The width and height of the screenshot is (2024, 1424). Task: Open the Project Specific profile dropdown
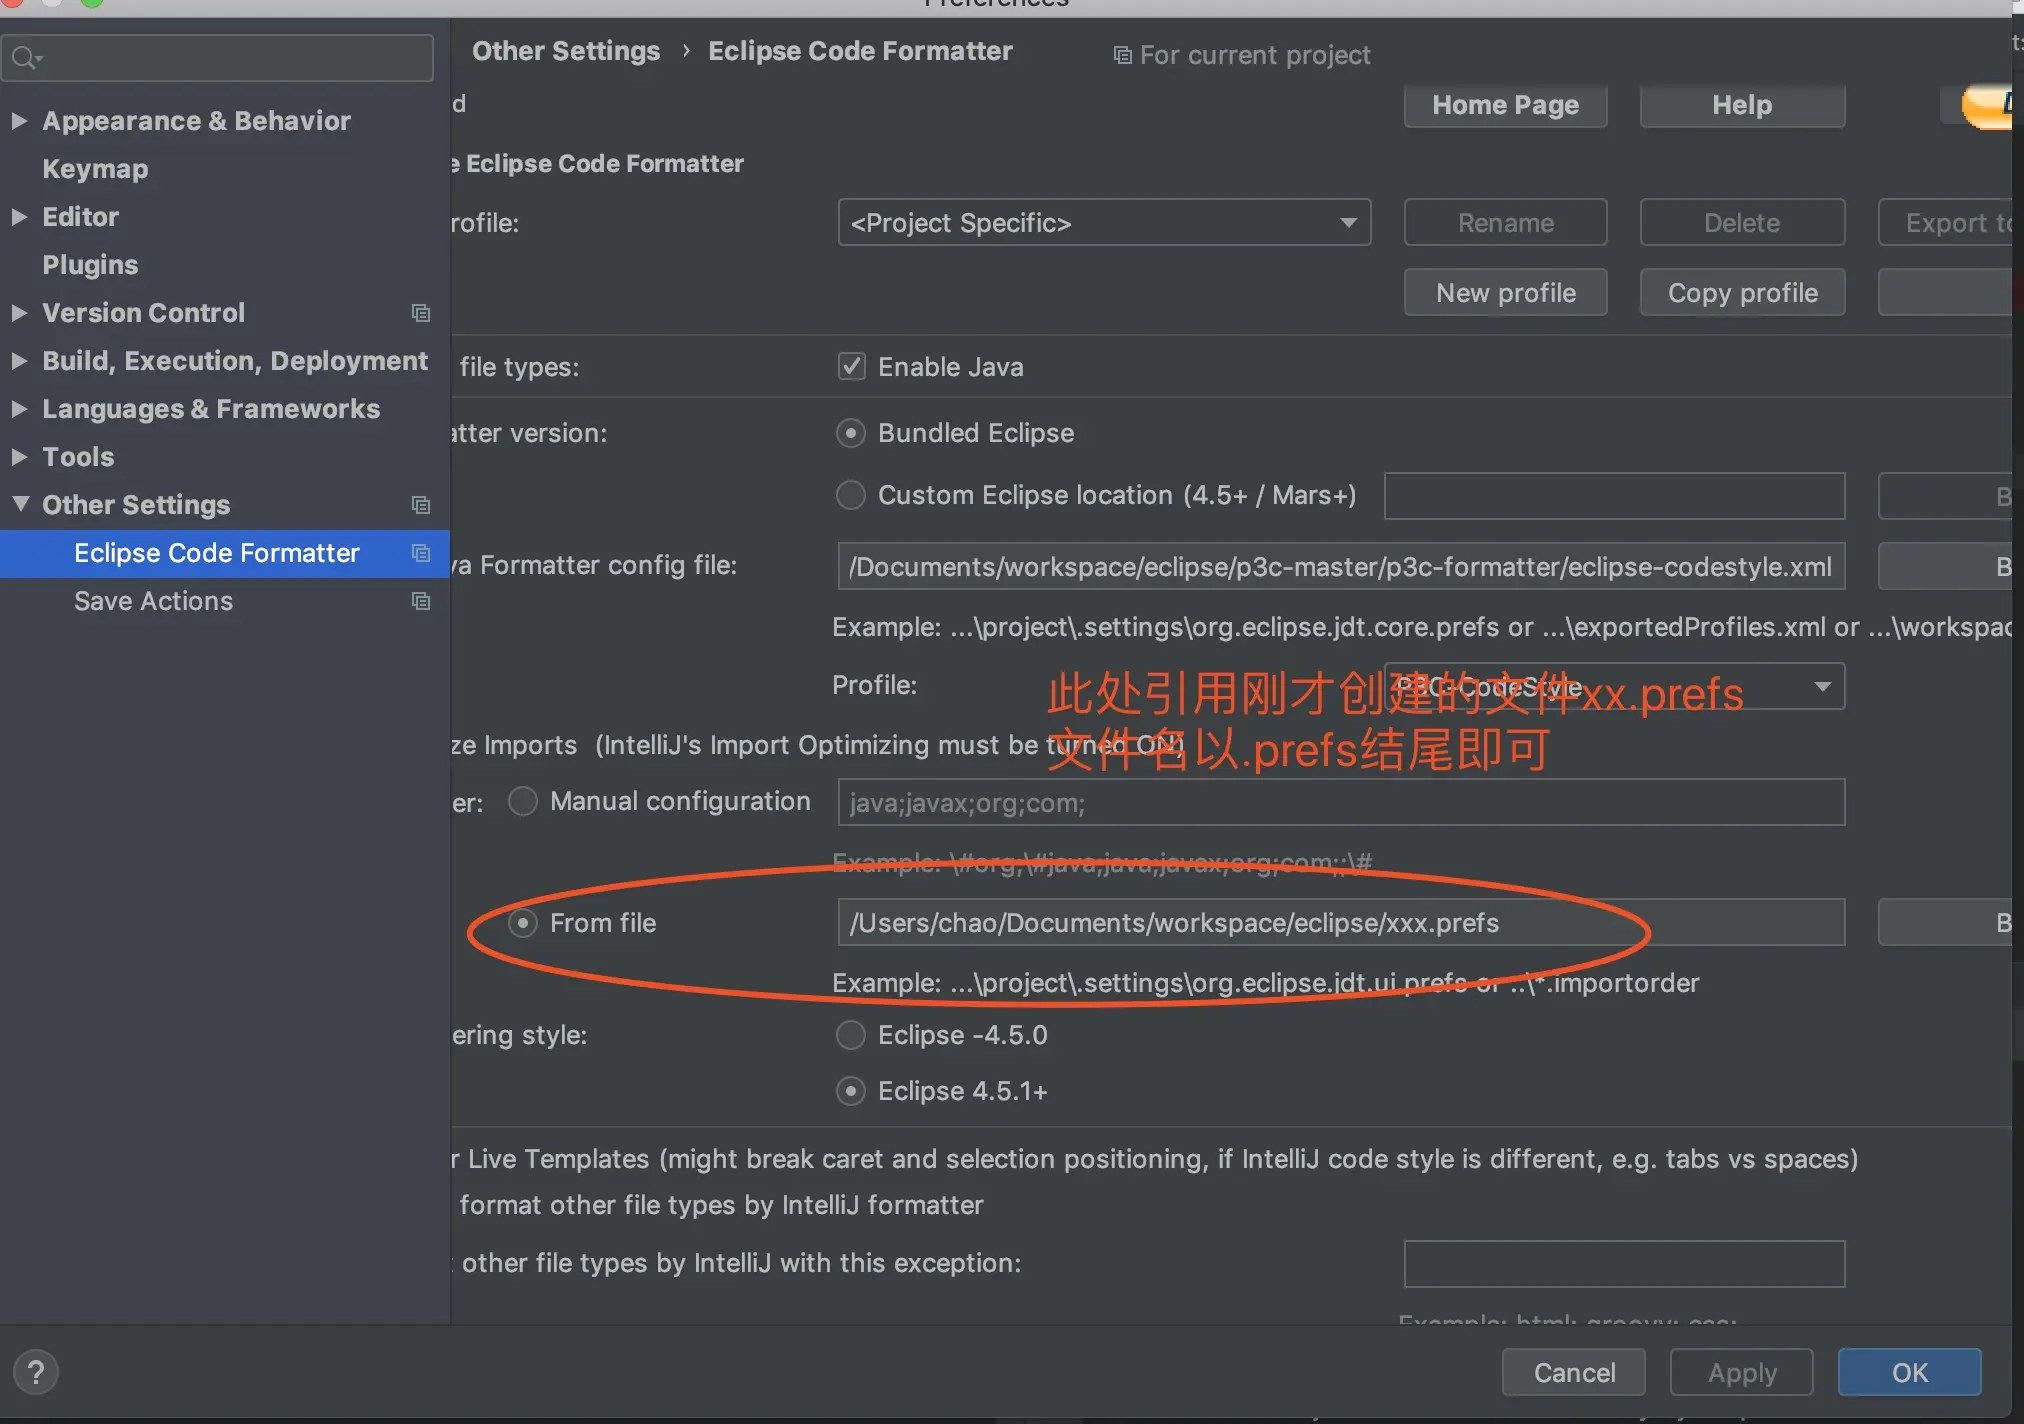pyautogui.click(x=1104, y=223)
